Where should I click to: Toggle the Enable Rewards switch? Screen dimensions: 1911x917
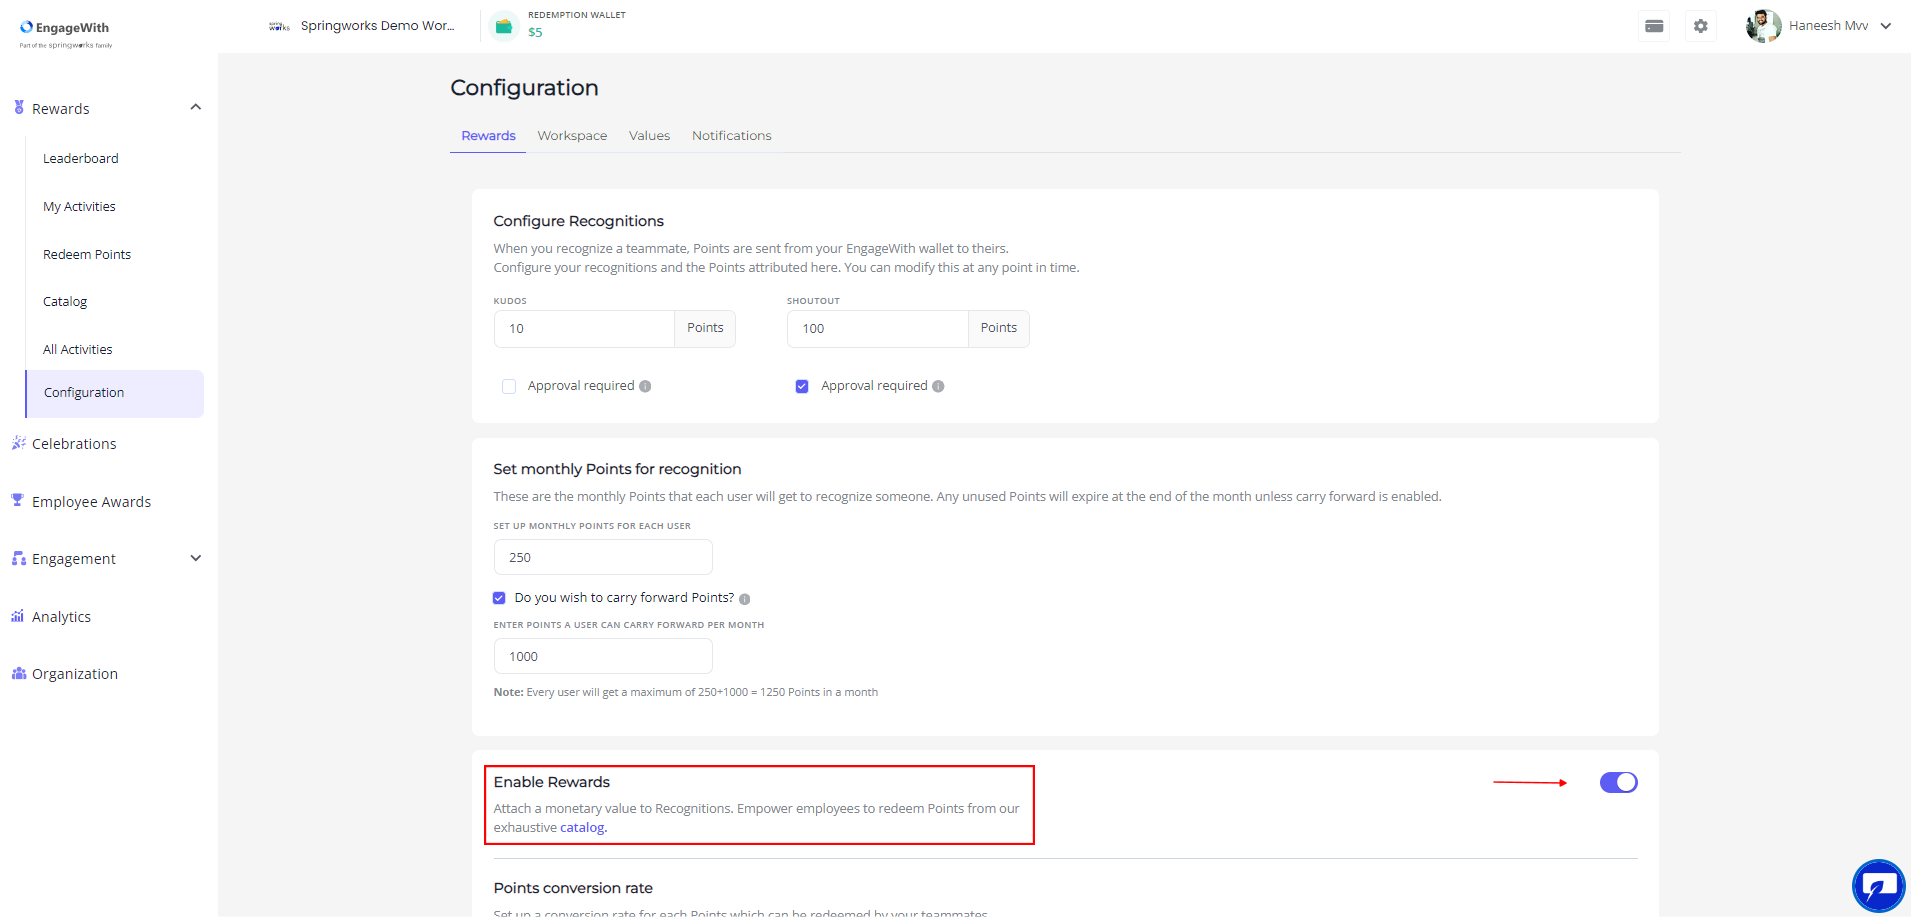coord(1618,782)
